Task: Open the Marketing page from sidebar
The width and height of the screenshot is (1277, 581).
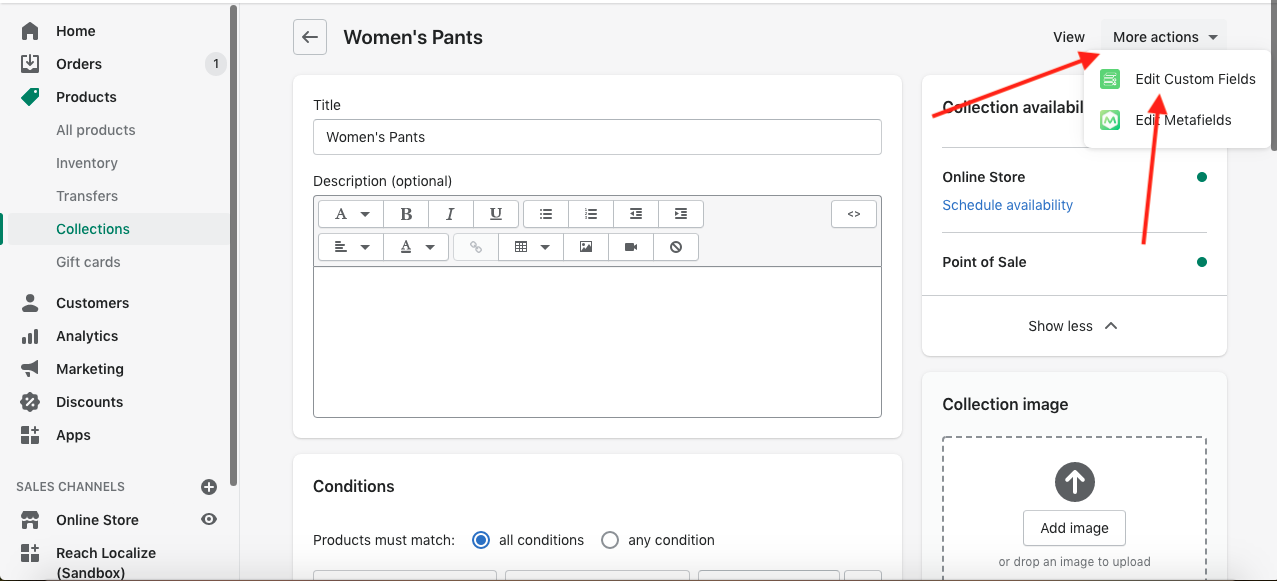Action: pos(90,369)
